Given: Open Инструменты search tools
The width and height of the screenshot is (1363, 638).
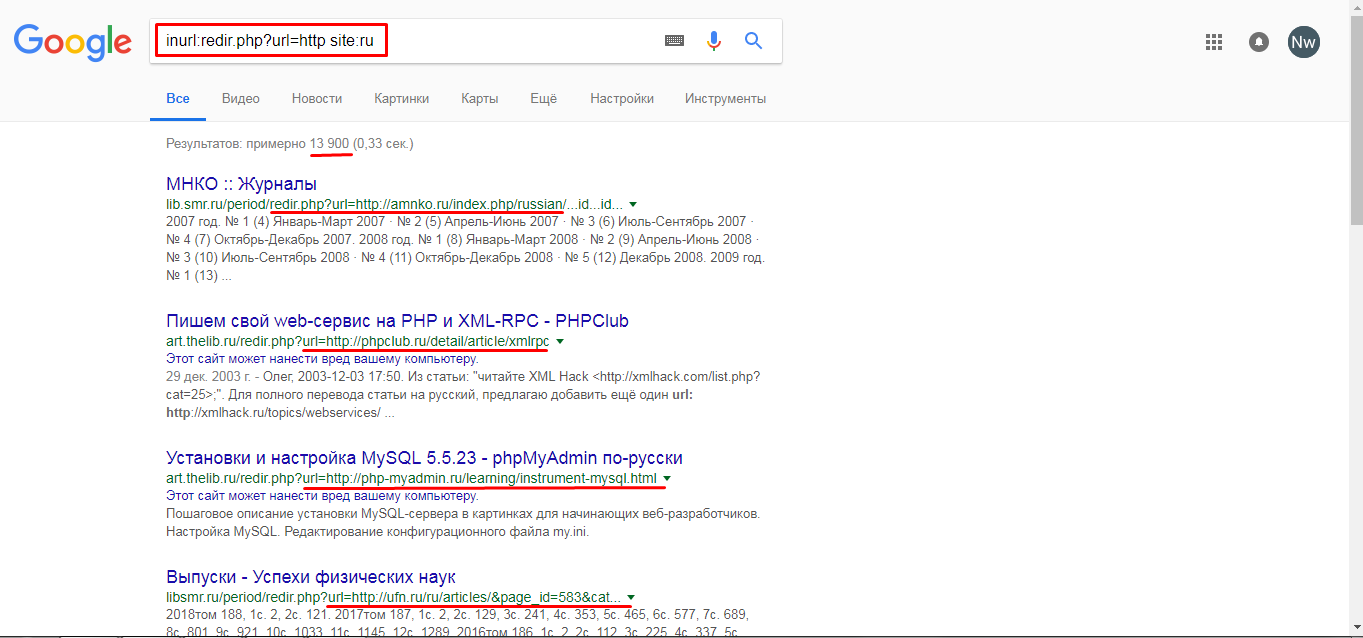Looking at the screenshot, I should click(726, 98).
